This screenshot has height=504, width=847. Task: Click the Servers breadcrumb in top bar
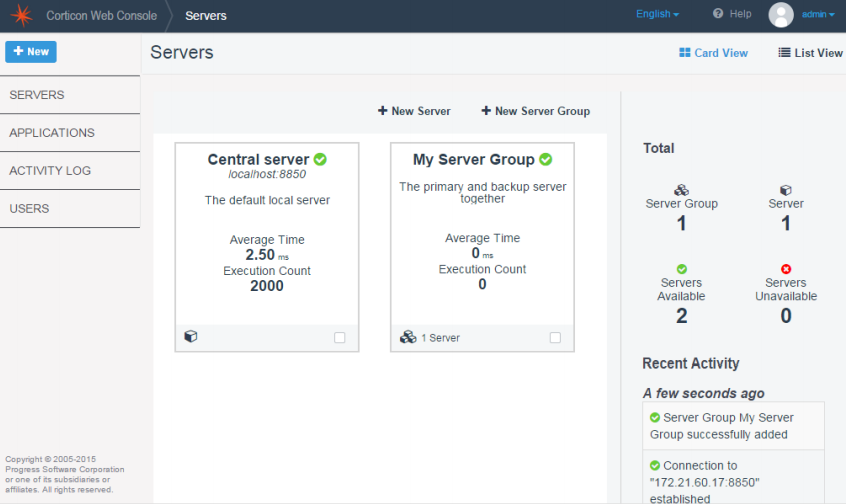coord(206,16)
